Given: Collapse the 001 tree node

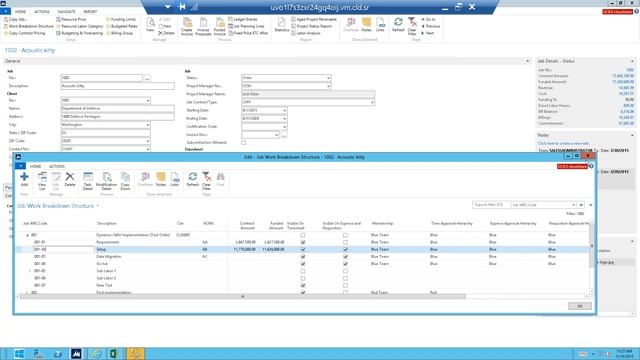Looking at the screenshot, I should pos(27,235).
